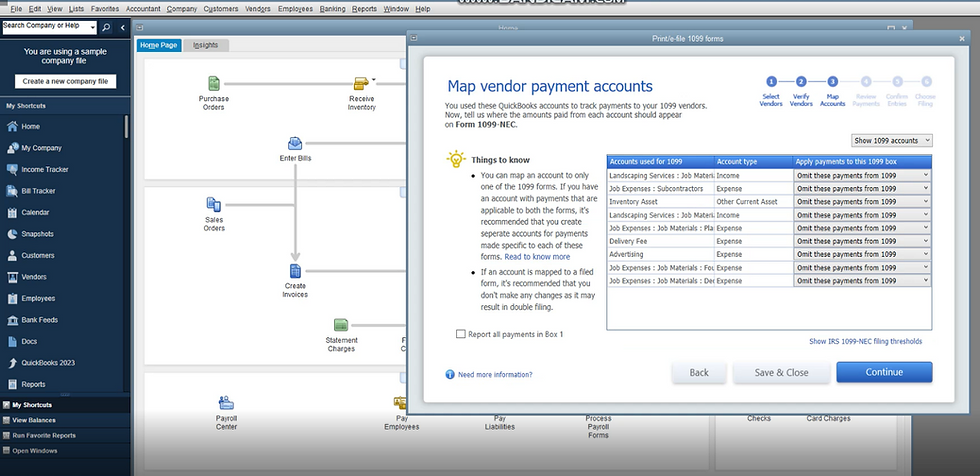Select Run Favorite Reports in sidebar
This screenshot has height=476, width=980.
44,435
